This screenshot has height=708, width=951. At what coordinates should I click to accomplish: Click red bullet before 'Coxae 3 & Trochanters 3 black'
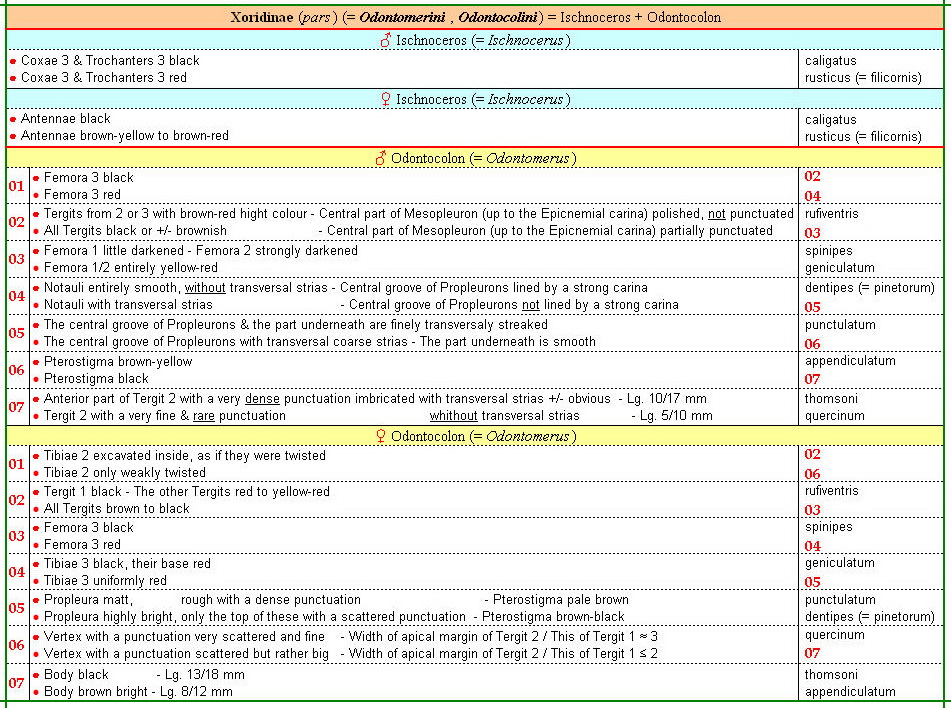[x=13, y=61]
